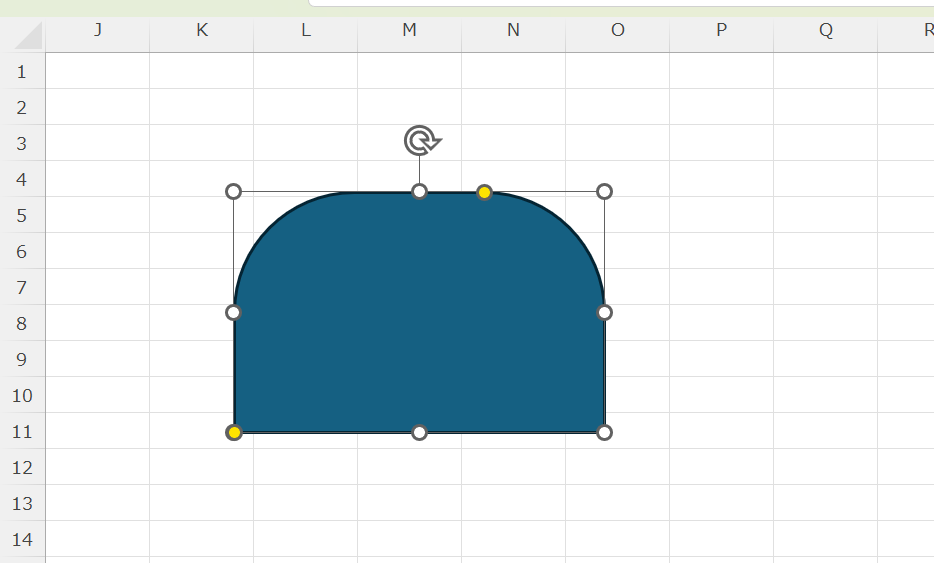Select column K by its header

(x=202, y=30)
